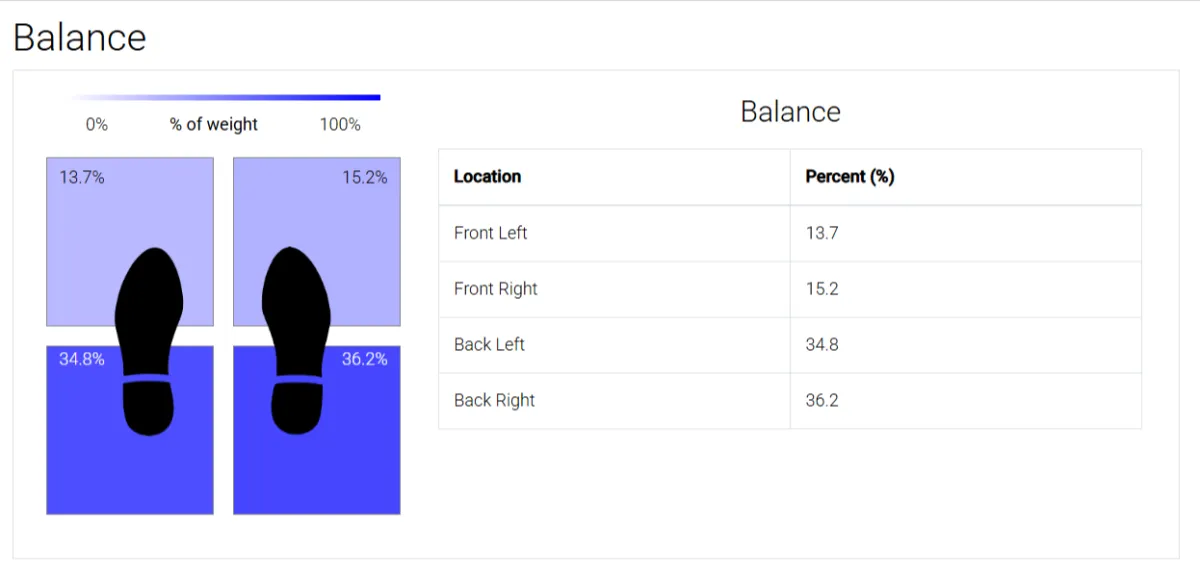Select the front right 15.2% pressure quadrant
1200x573 pixels.
(x=317, y=241)
